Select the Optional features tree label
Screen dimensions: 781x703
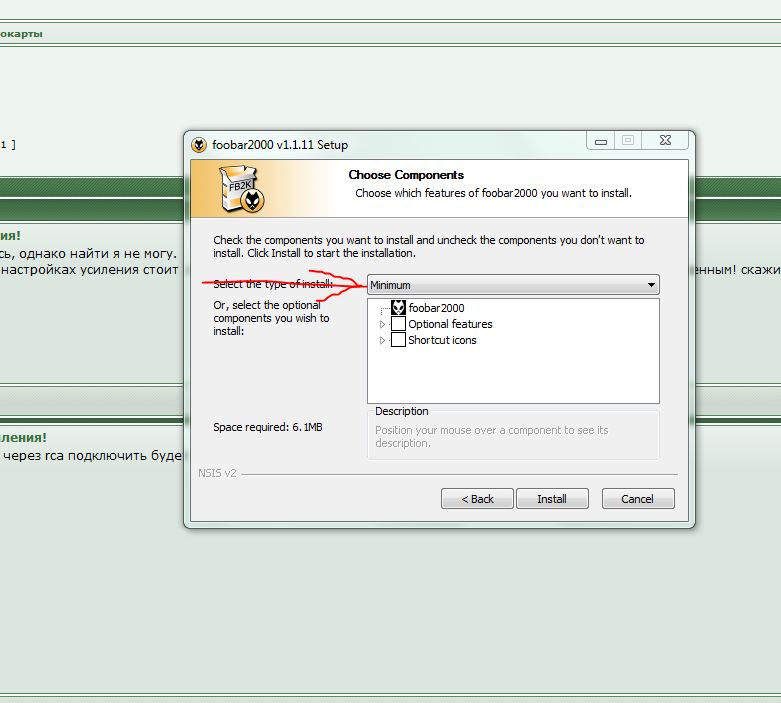(x=450, y=324)
